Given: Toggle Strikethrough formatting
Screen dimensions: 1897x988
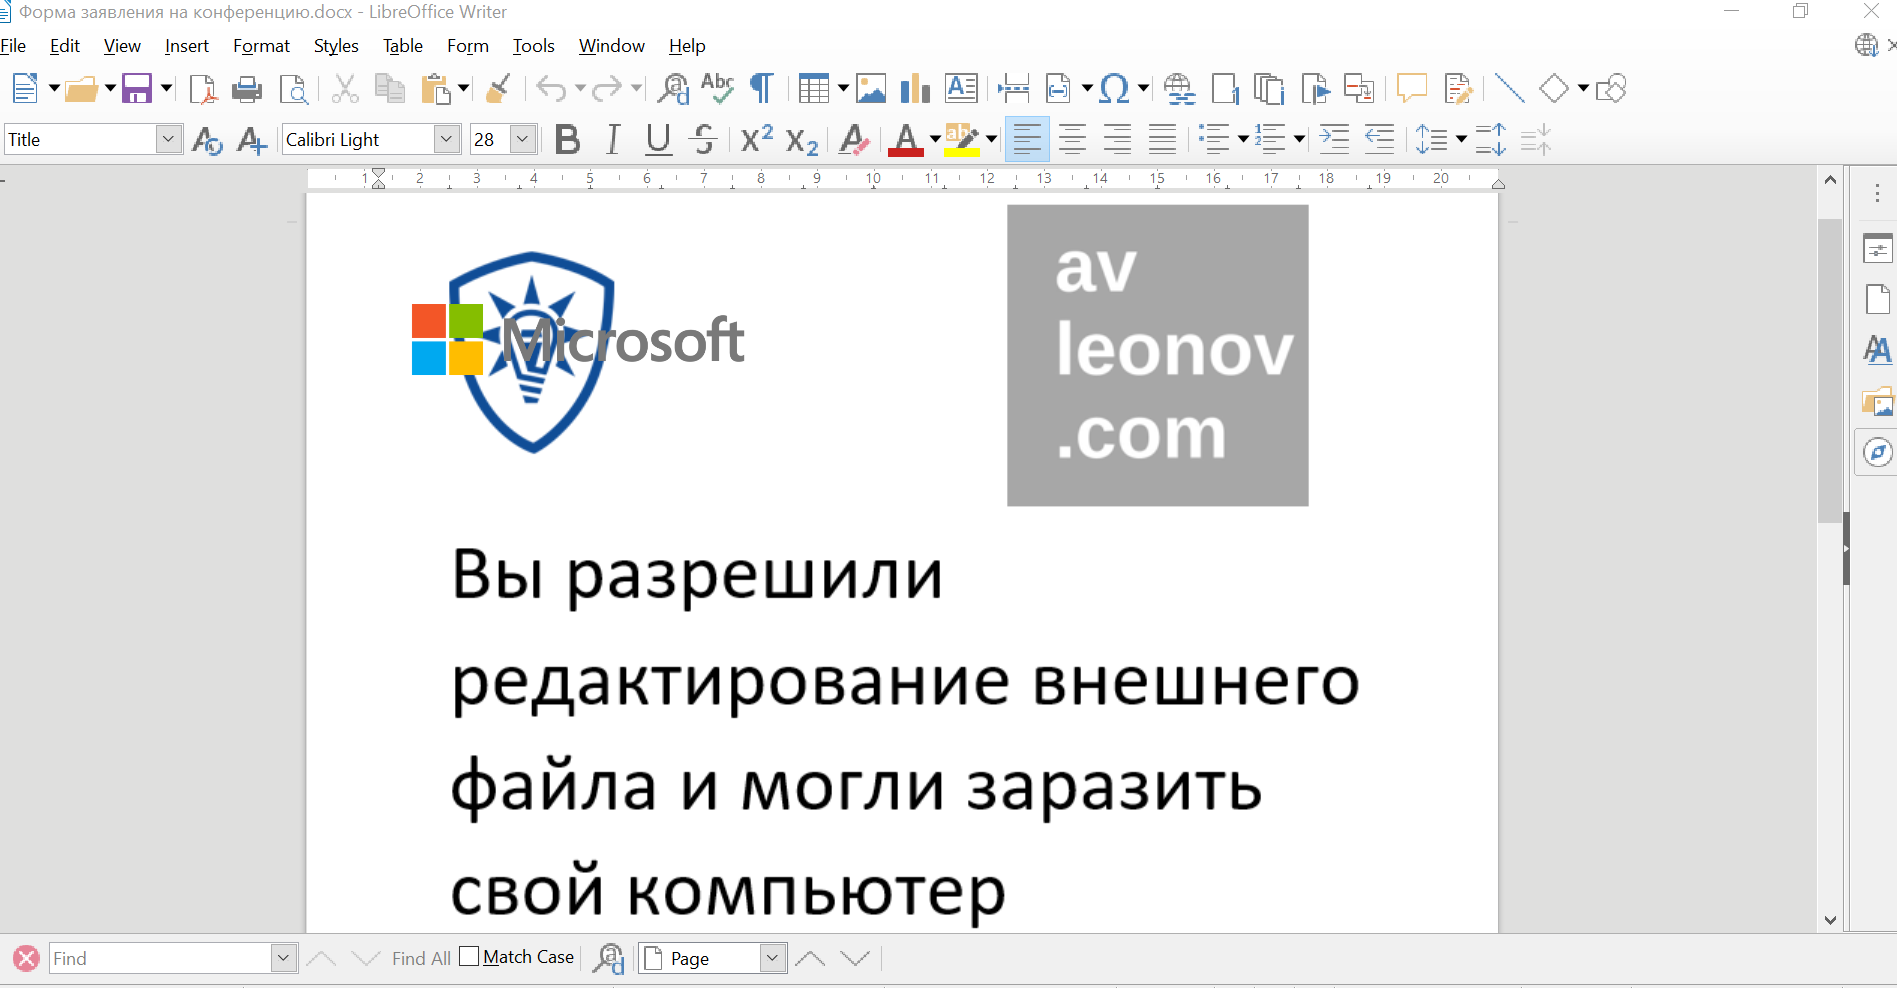Looking at the screenshot, I should click(x=704, y=140).
